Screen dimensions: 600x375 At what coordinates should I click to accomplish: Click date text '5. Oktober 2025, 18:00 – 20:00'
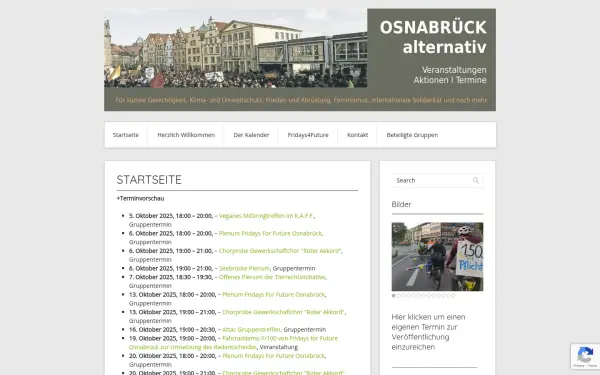[171, 216]
